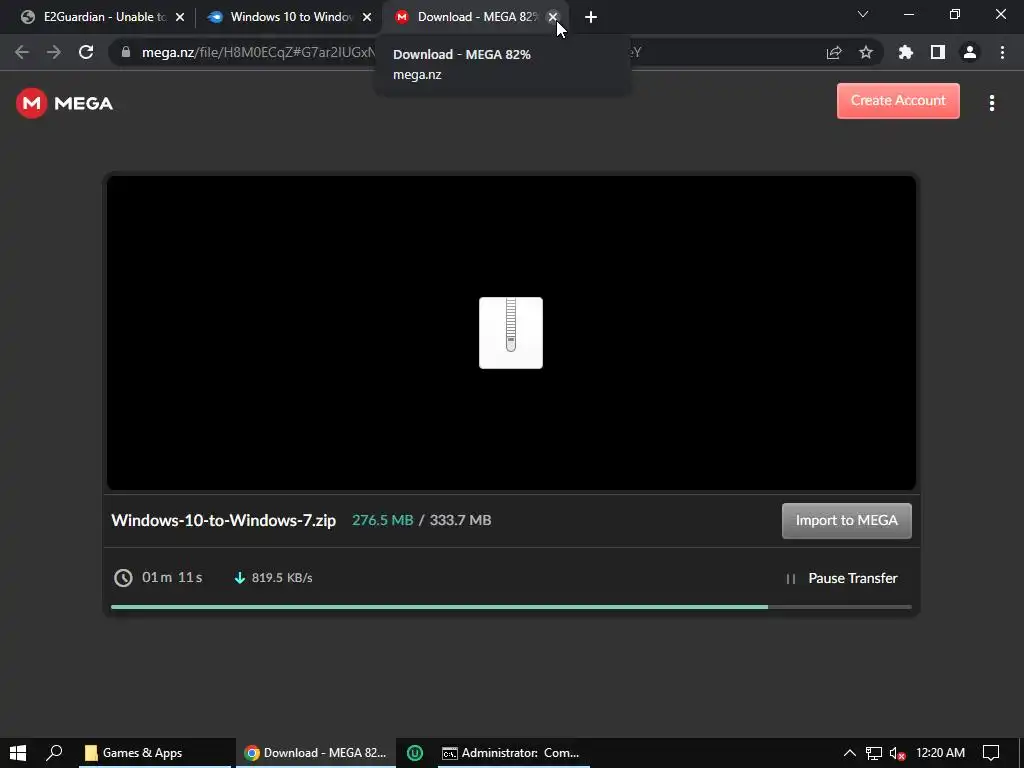Screen dimensions: 1024x768
Task: Click the file name Windows-10-to-Windows-7.zip
Action: click(x=223, y=520)
